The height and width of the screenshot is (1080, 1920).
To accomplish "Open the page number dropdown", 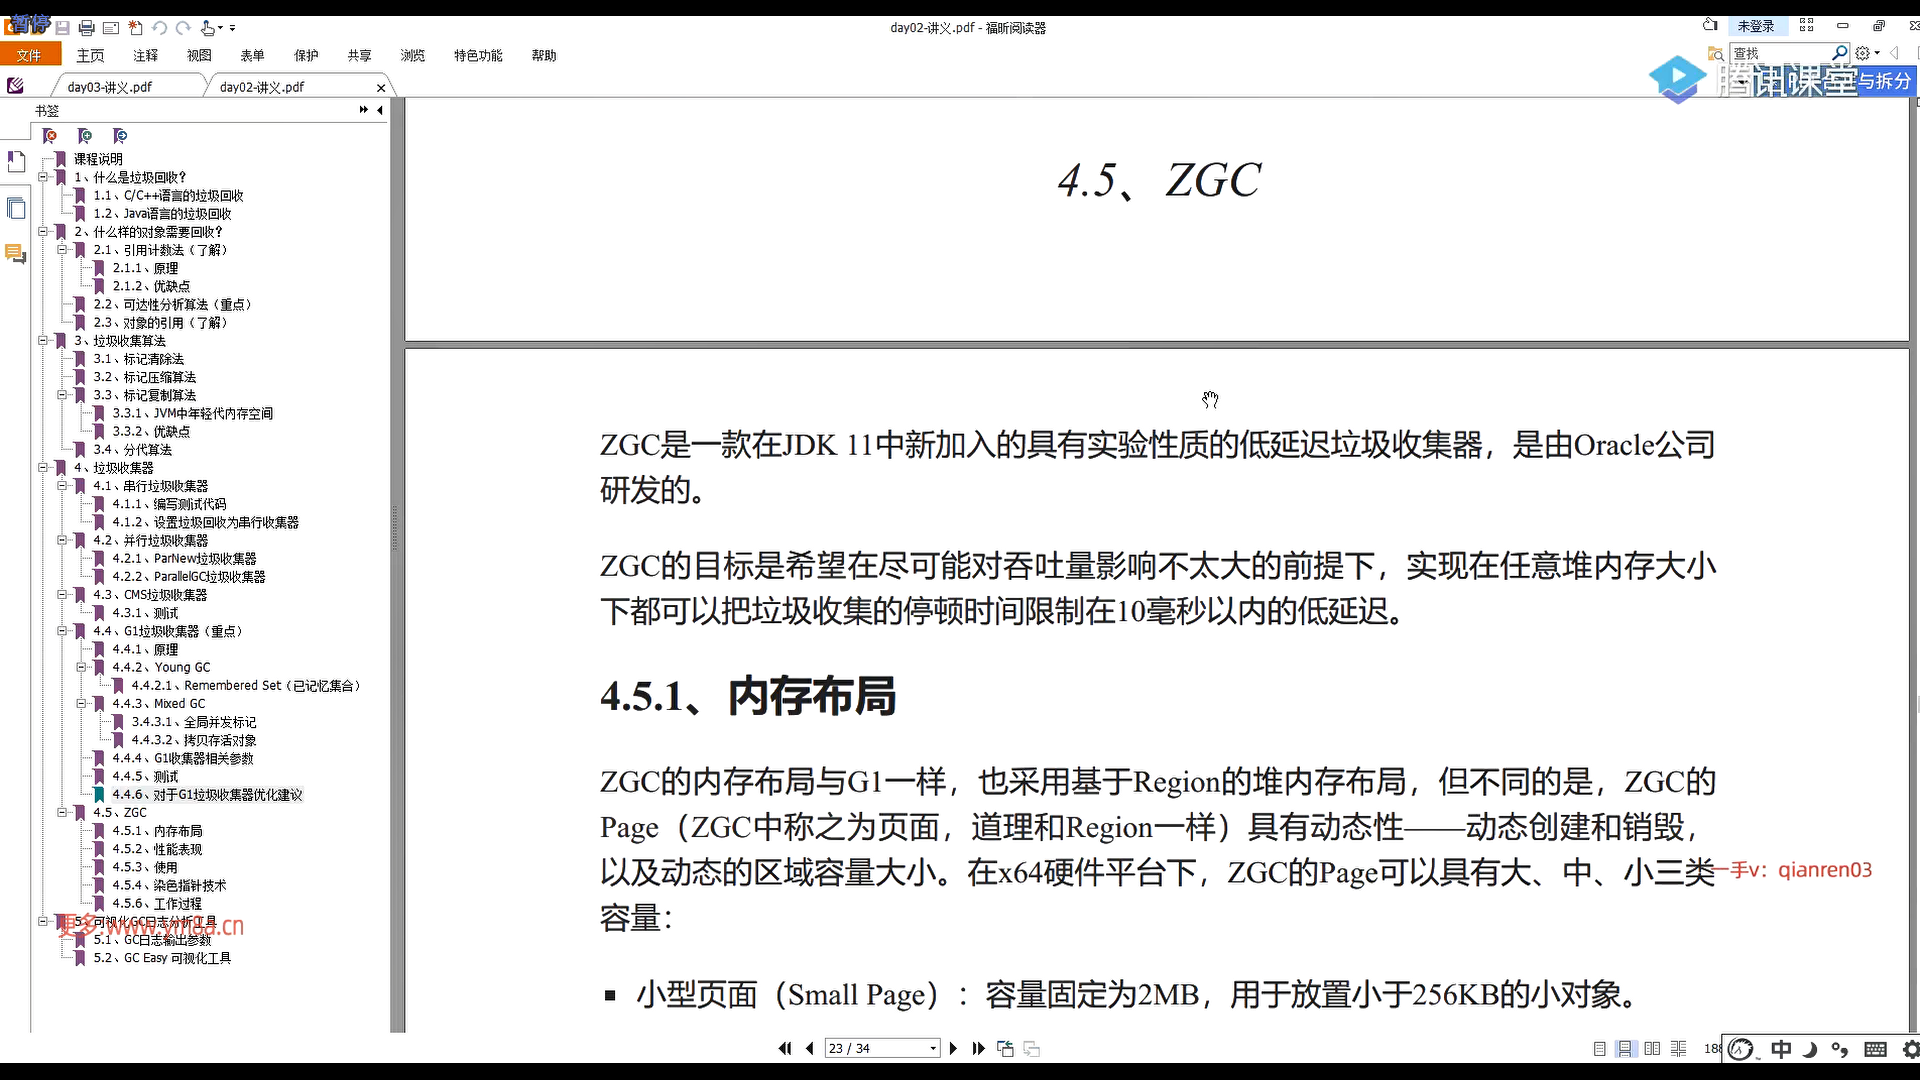I will click(933, 1048).
